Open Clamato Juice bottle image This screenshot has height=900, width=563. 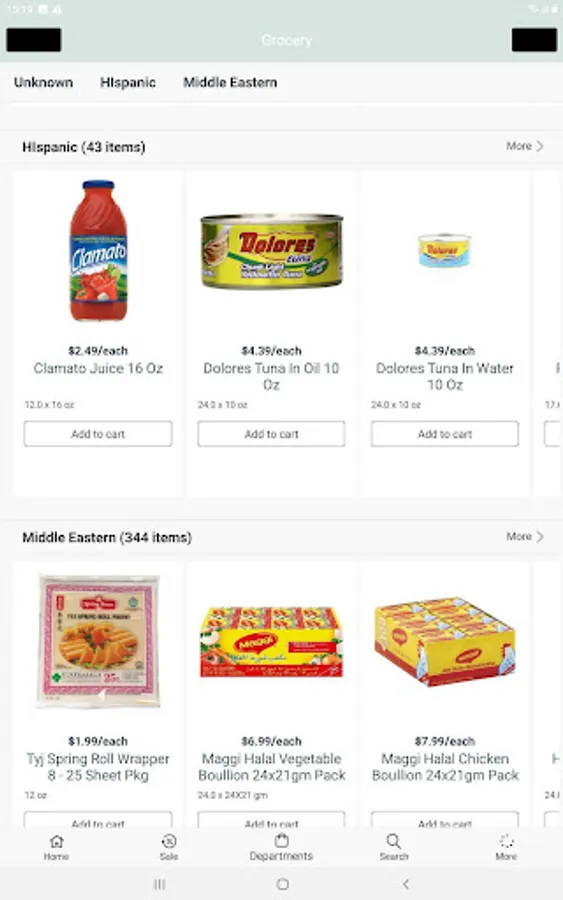(98, 251)
